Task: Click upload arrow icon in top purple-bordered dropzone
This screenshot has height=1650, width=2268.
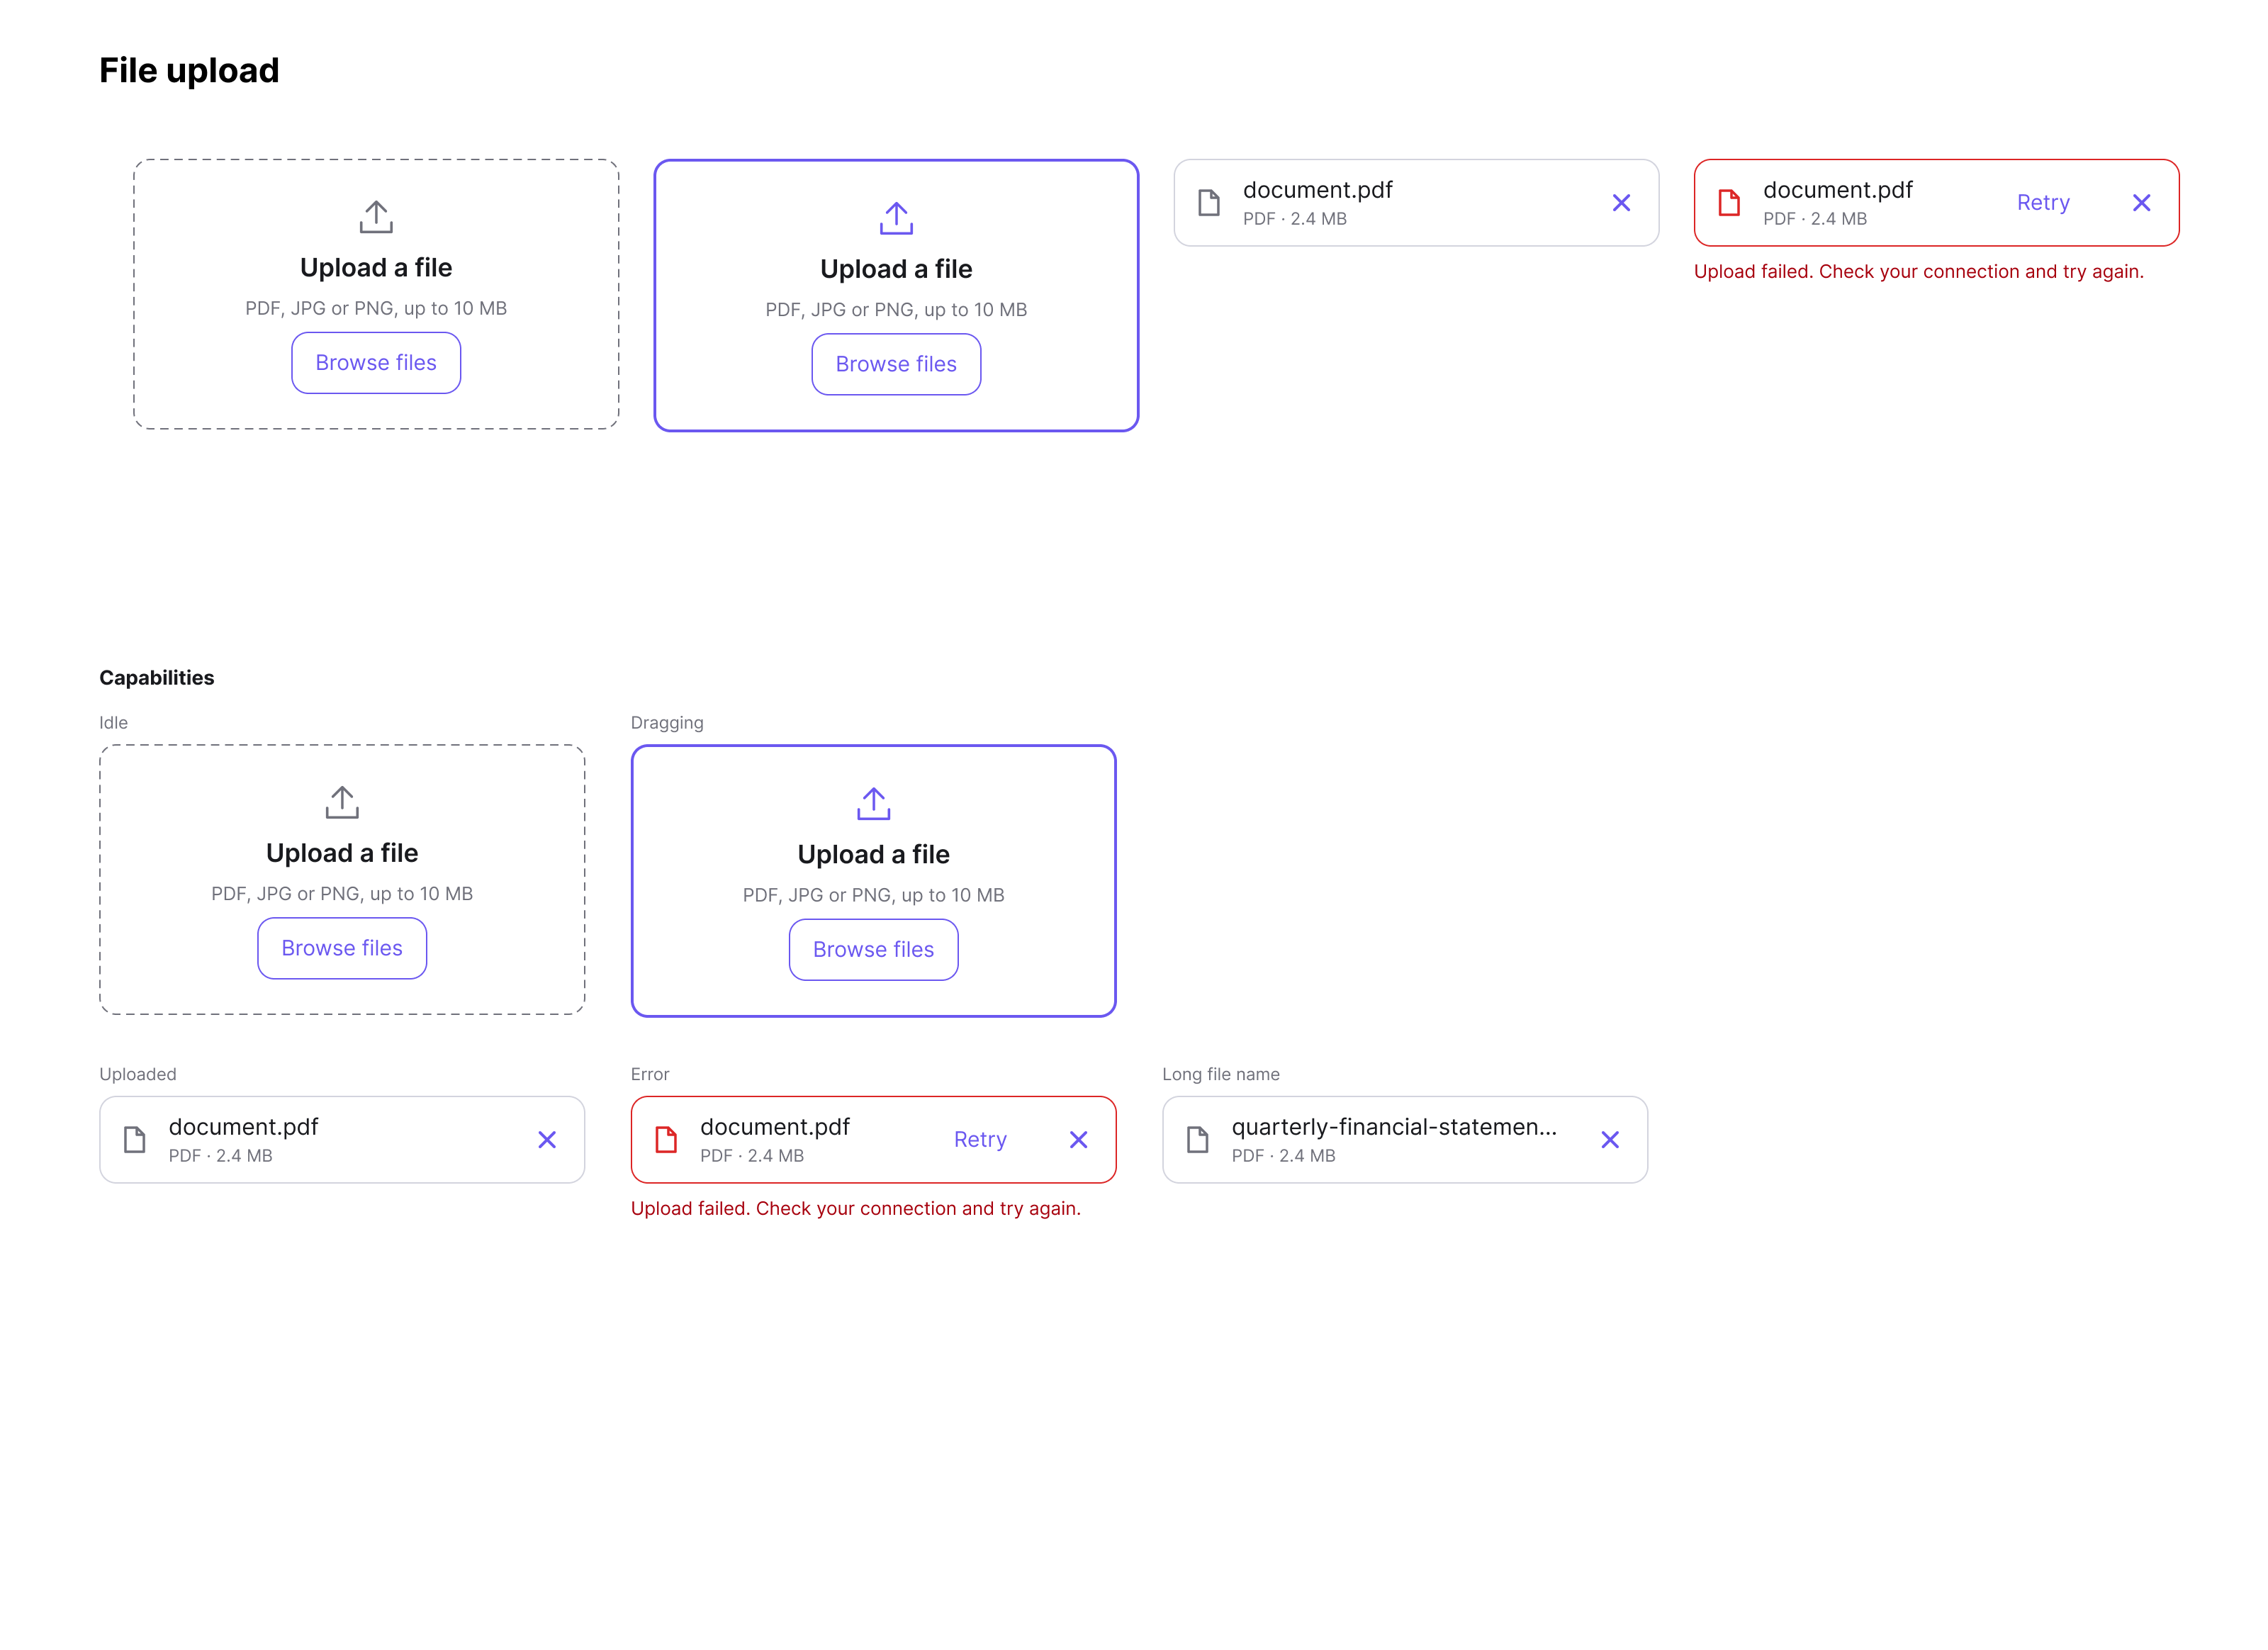Action: 896,218
